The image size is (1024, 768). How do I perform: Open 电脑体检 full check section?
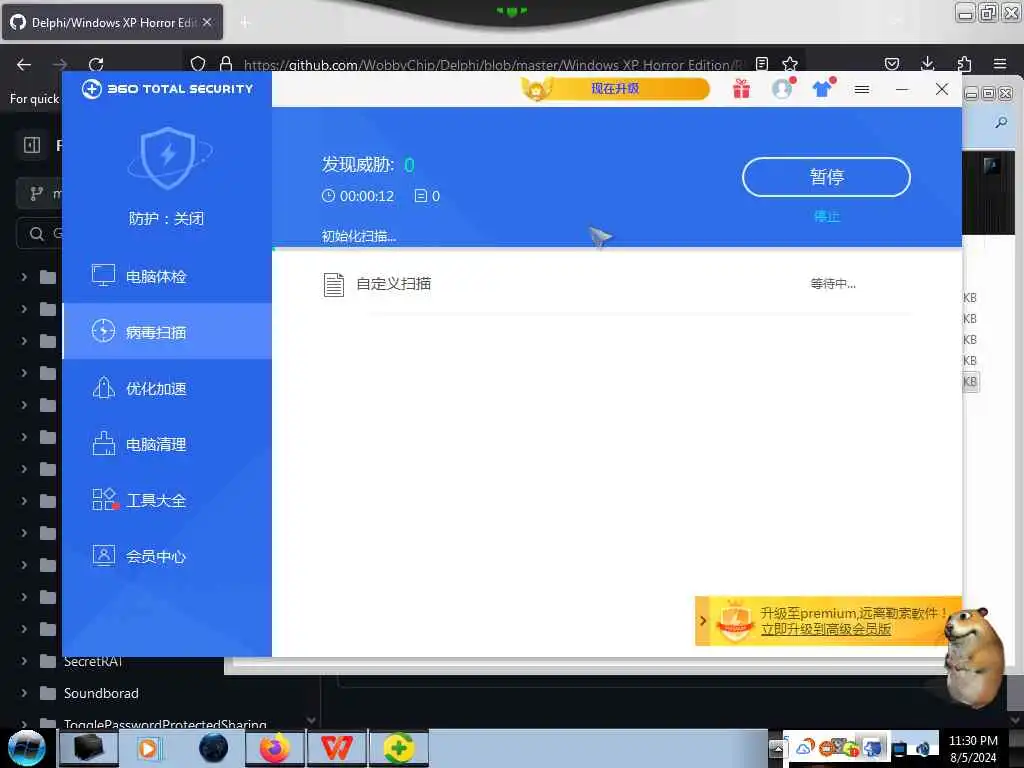[x=167, y=276]
